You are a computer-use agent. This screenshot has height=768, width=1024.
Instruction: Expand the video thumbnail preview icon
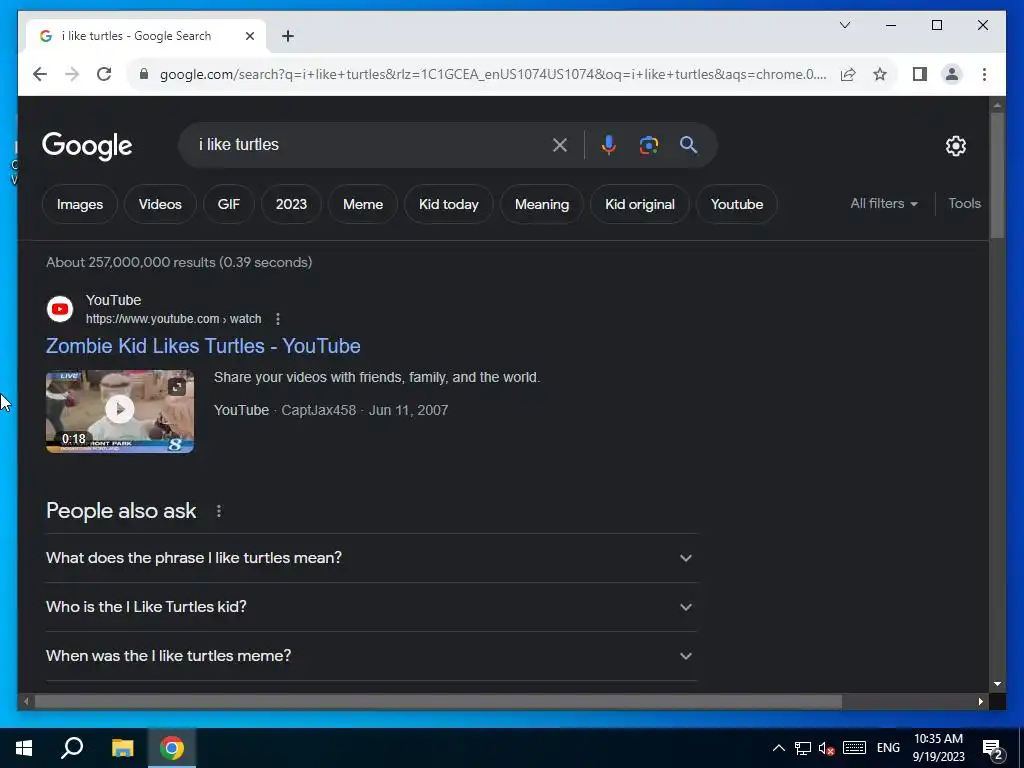(x=177, y=387)
